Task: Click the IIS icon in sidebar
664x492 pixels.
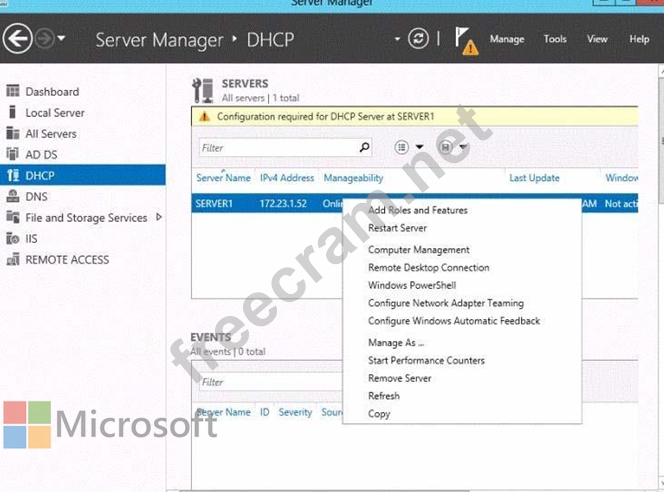Action: pyautogui.click(x=13, y=238)
